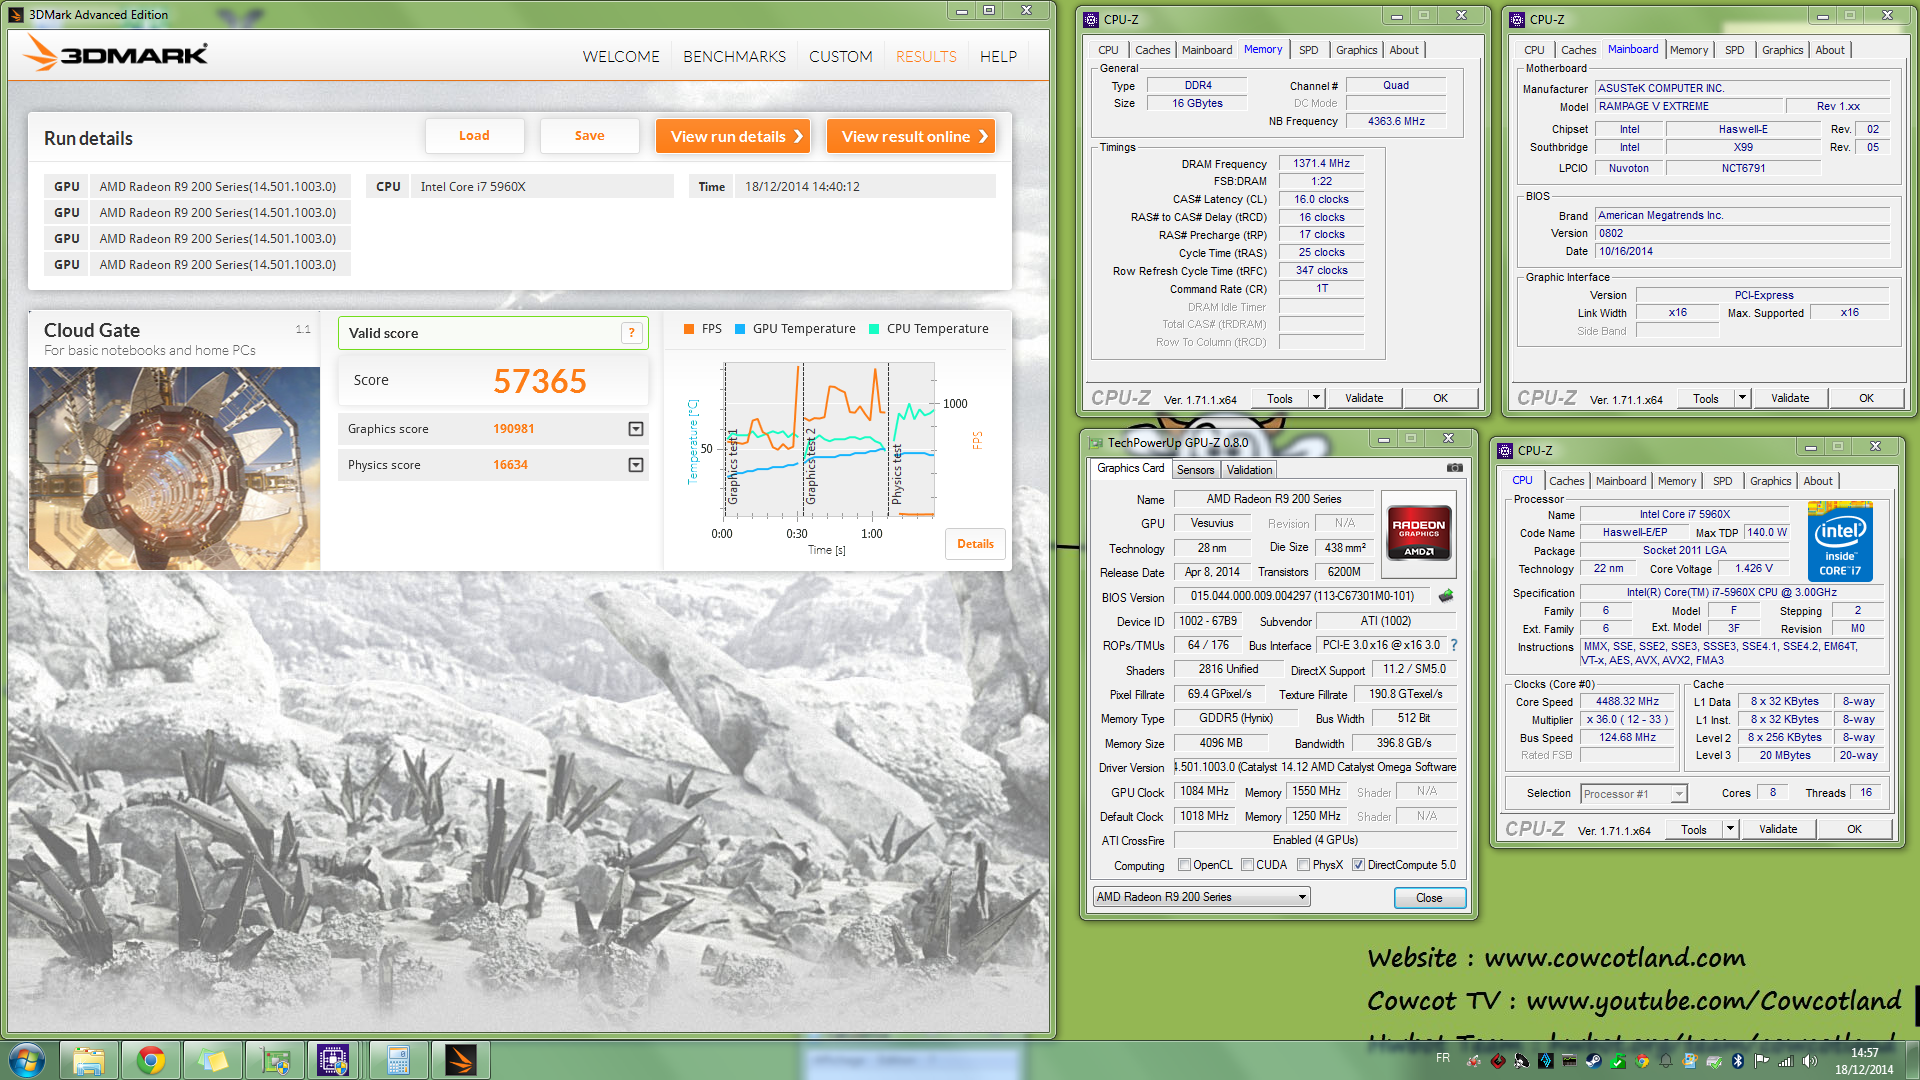The image size is (1920, 1080).
Task: Enable the CUDA checkbox in GPU-Z
Action: click(1247, 865)
